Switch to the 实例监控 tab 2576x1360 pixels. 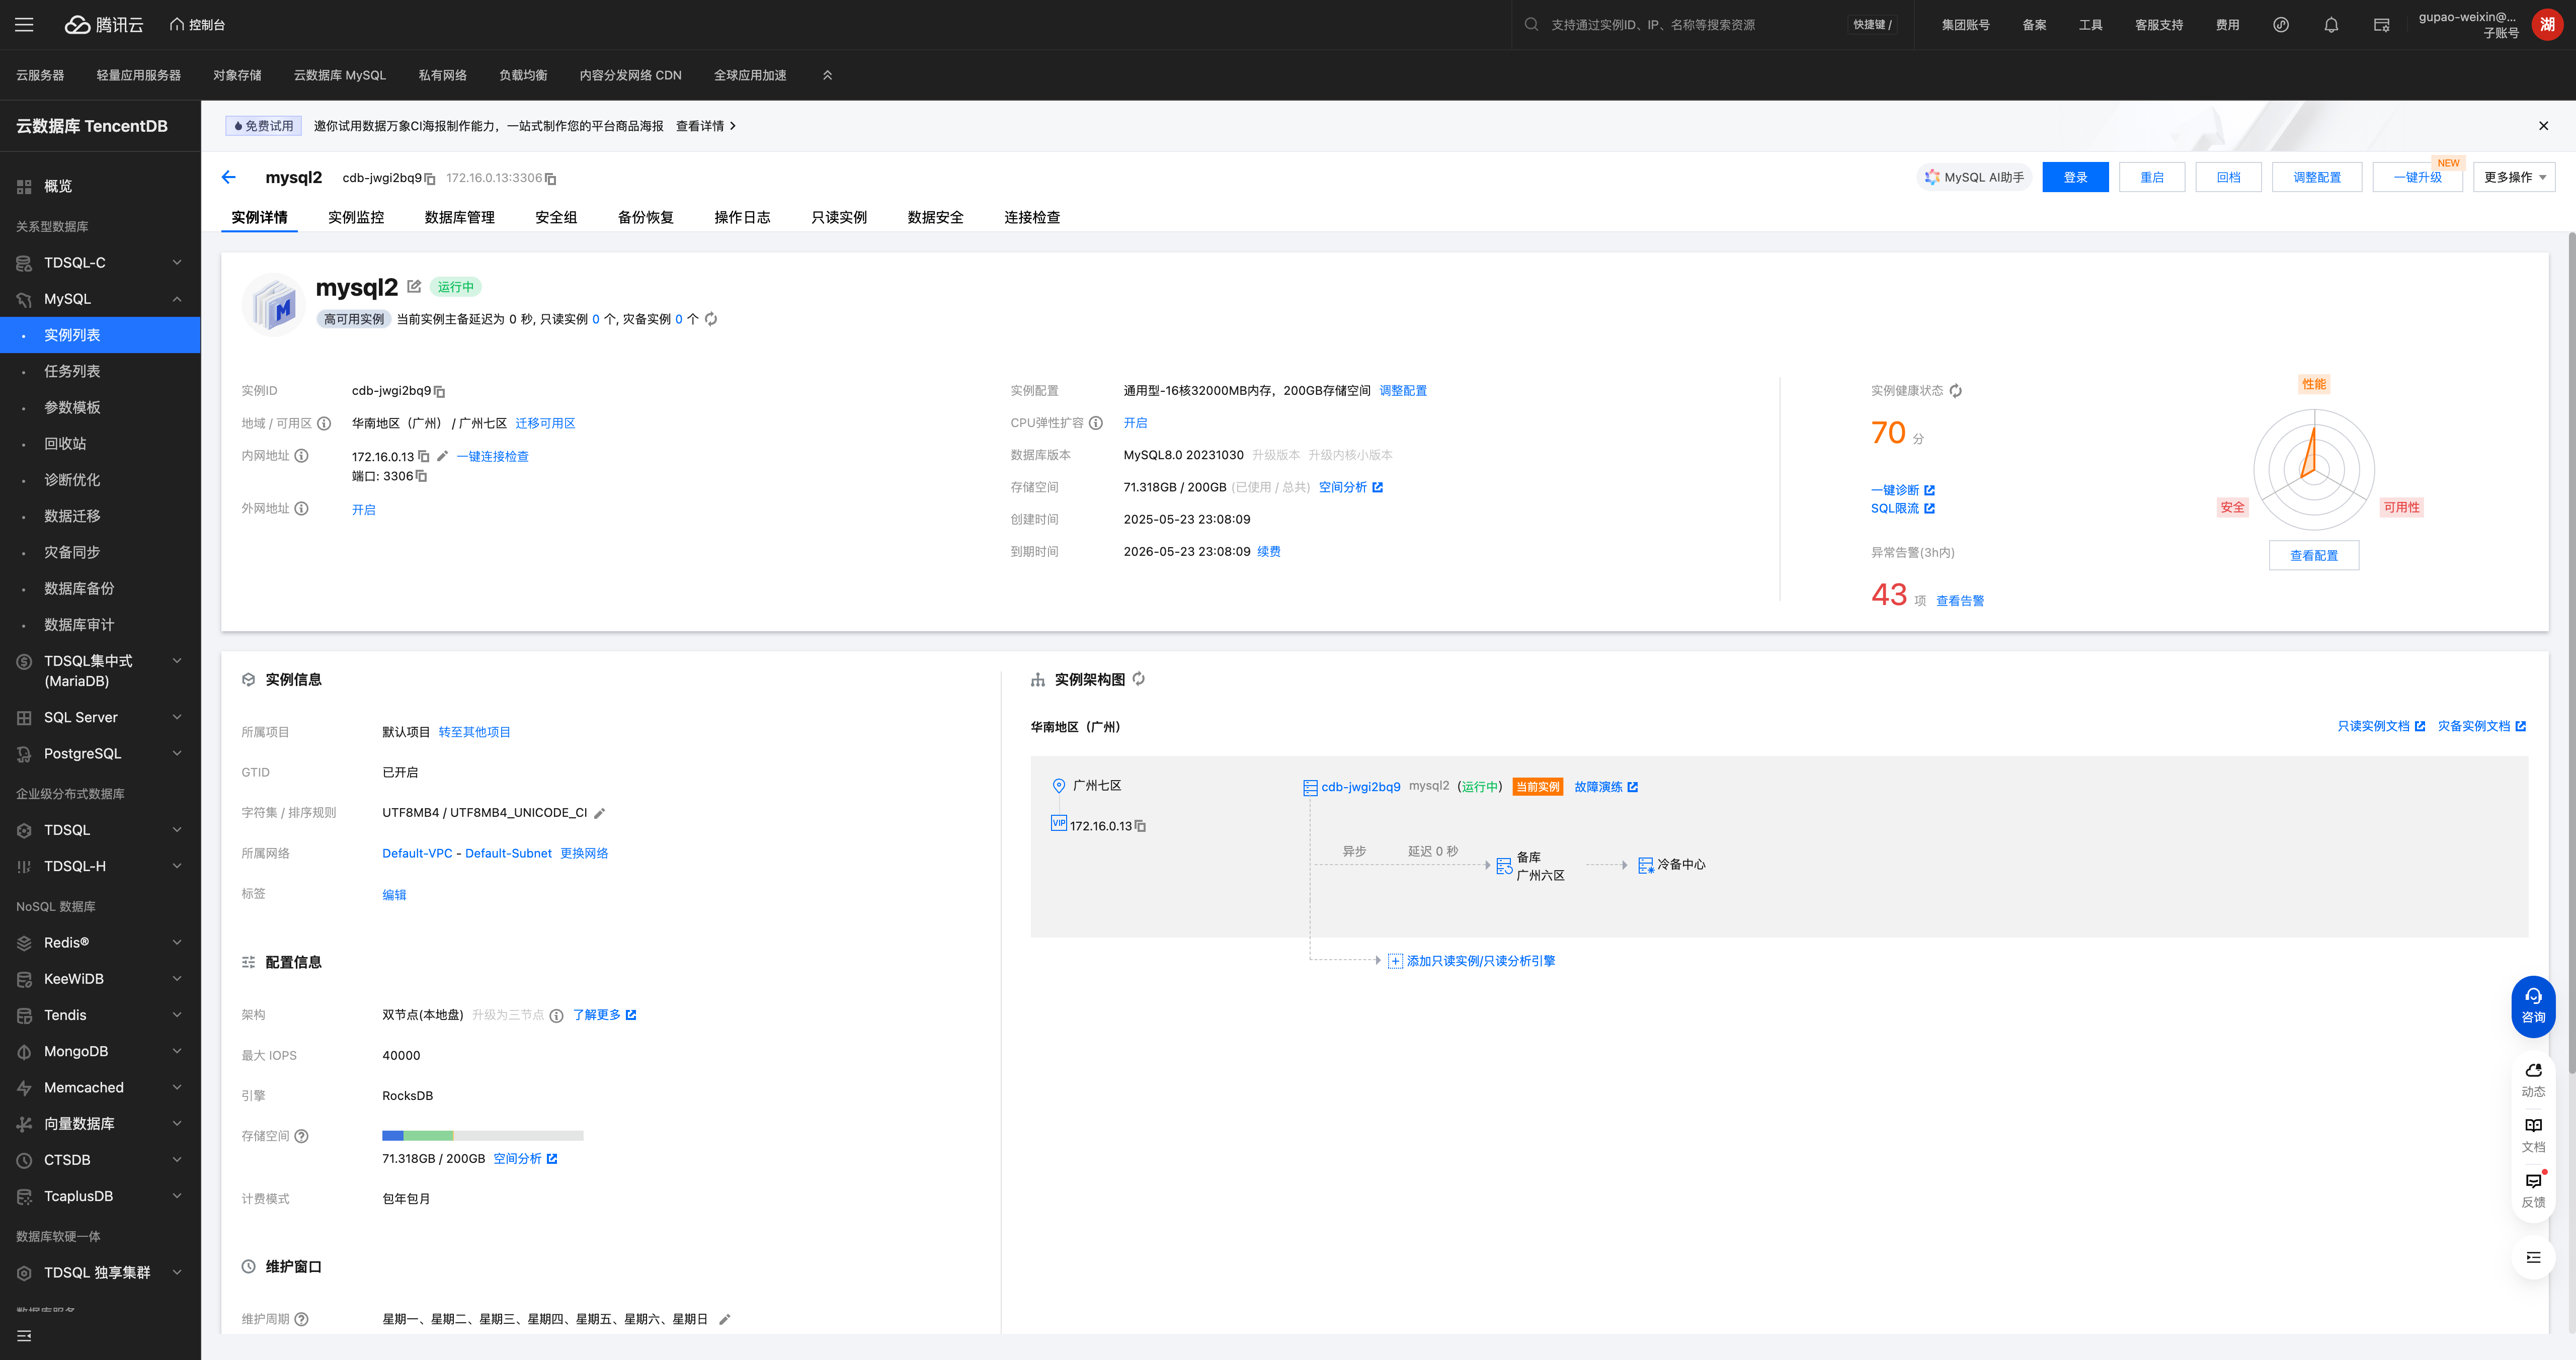356,217
